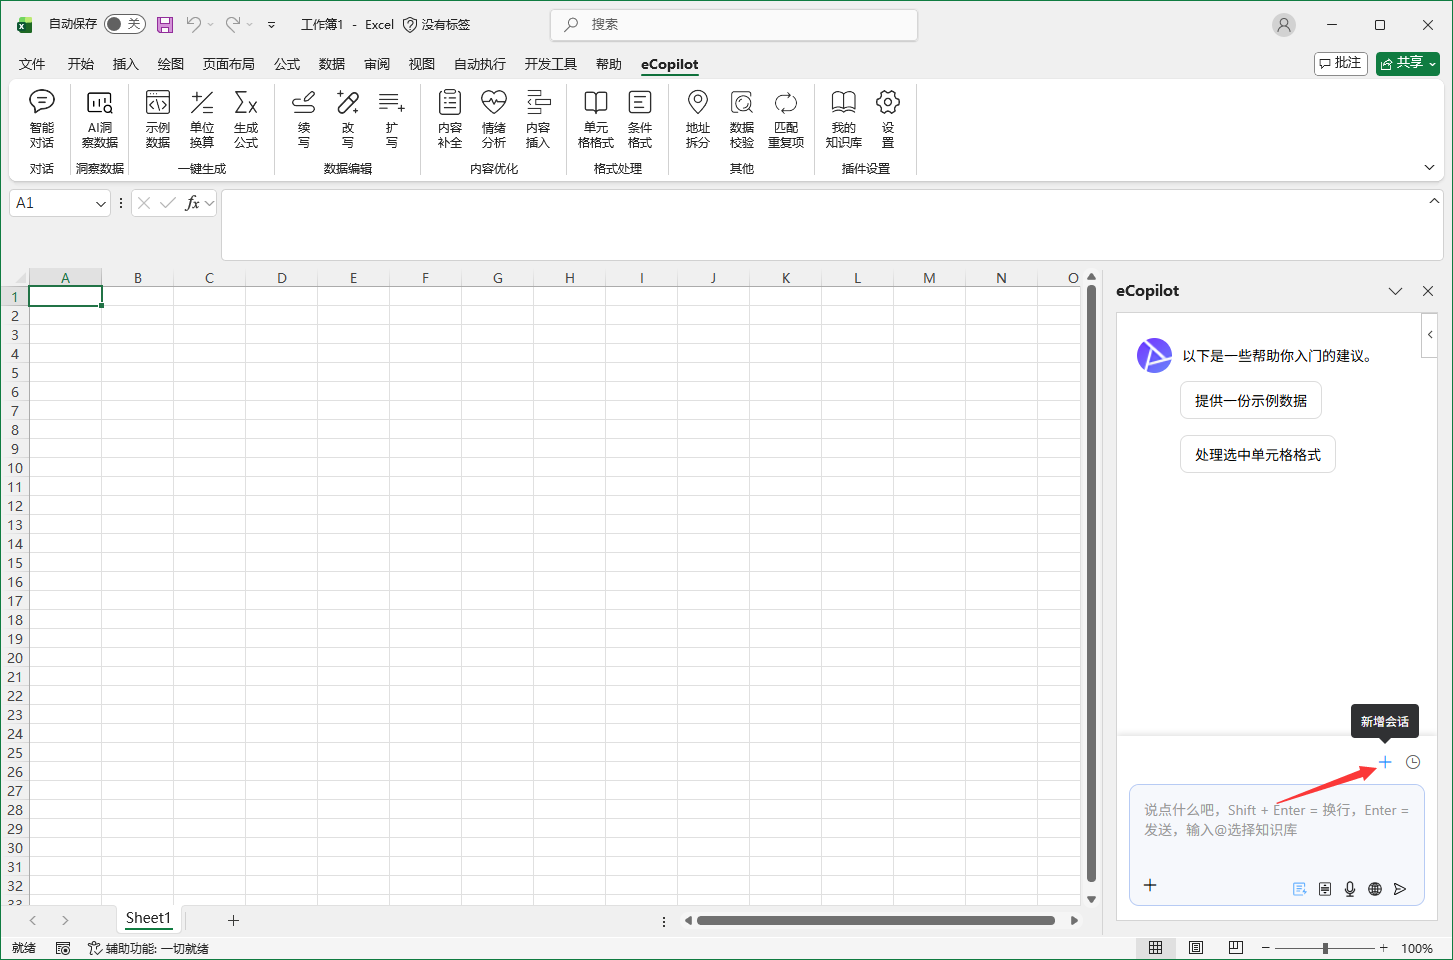This screenshot has width=1453, height=960.
Task: Click the 情绪分析 heart icon
Action: point(494,118)
